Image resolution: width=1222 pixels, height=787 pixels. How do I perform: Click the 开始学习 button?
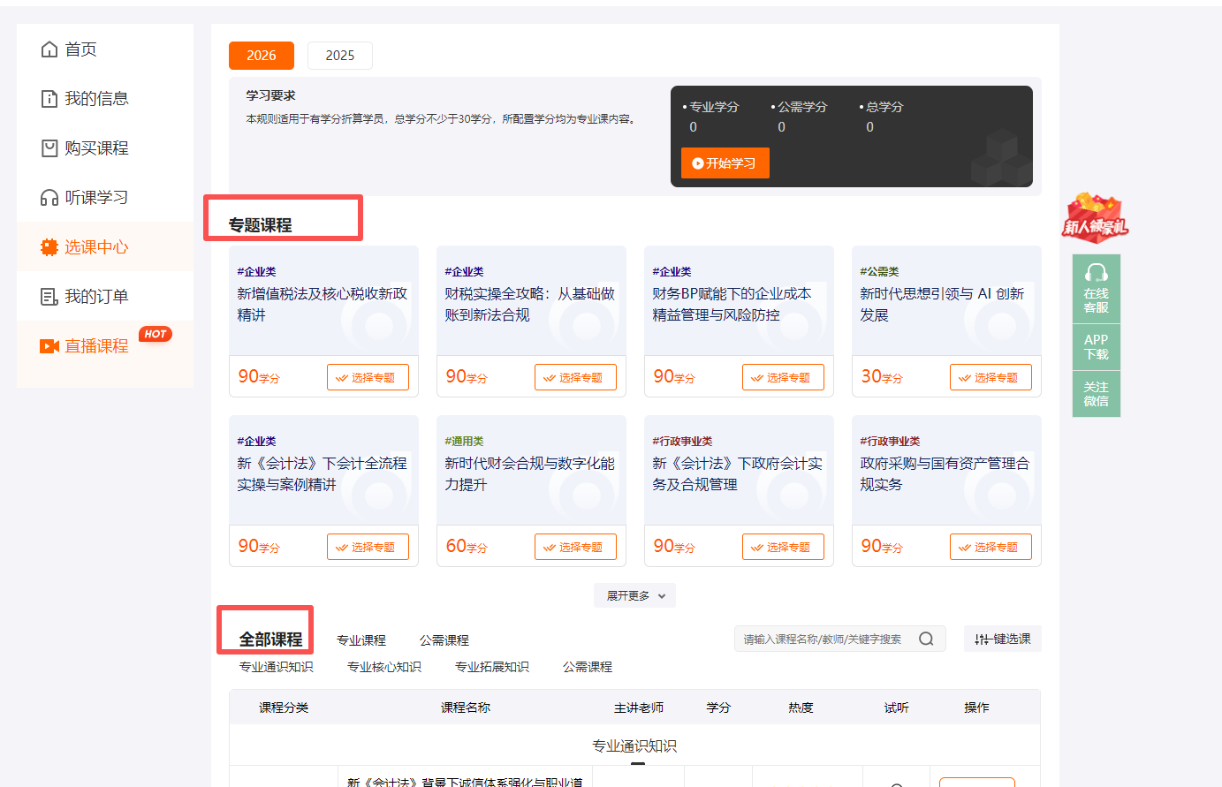(725, 163)
